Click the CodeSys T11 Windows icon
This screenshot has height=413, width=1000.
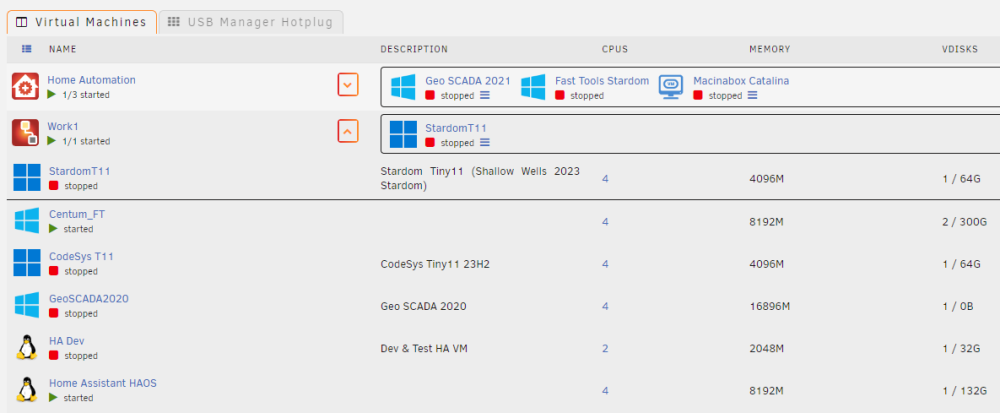click(x=27, y=263)
